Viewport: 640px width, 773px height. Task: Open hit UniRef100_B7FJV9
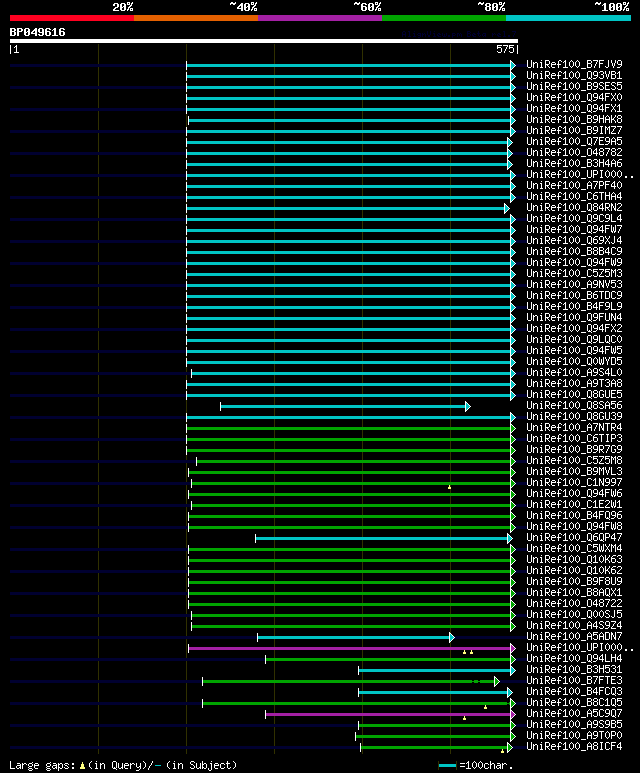[x=574, y=65]
